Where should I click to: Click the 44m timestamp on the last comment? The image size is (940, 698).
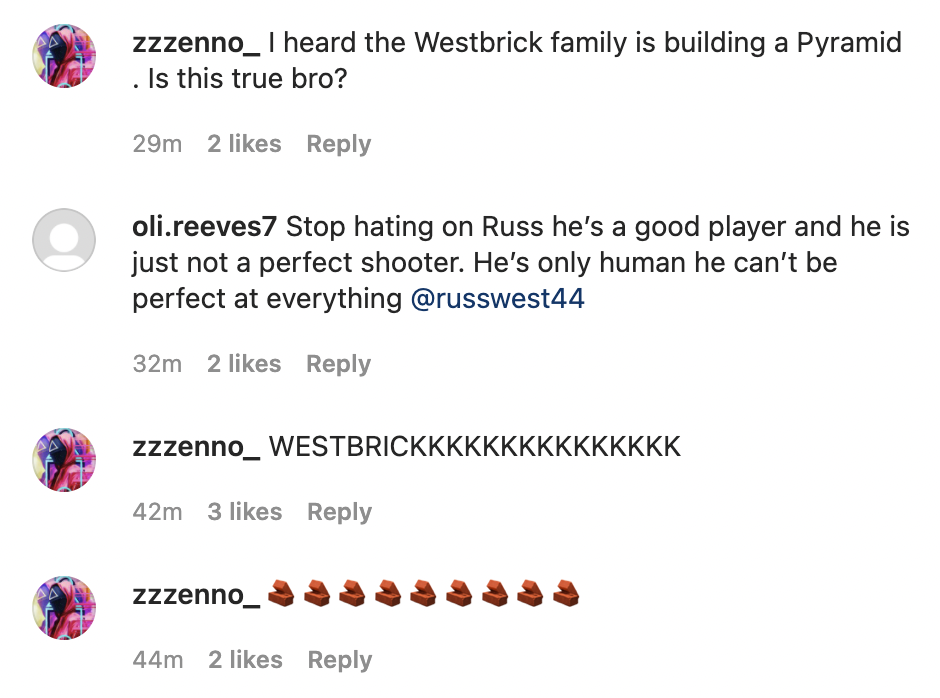(158, 660)
